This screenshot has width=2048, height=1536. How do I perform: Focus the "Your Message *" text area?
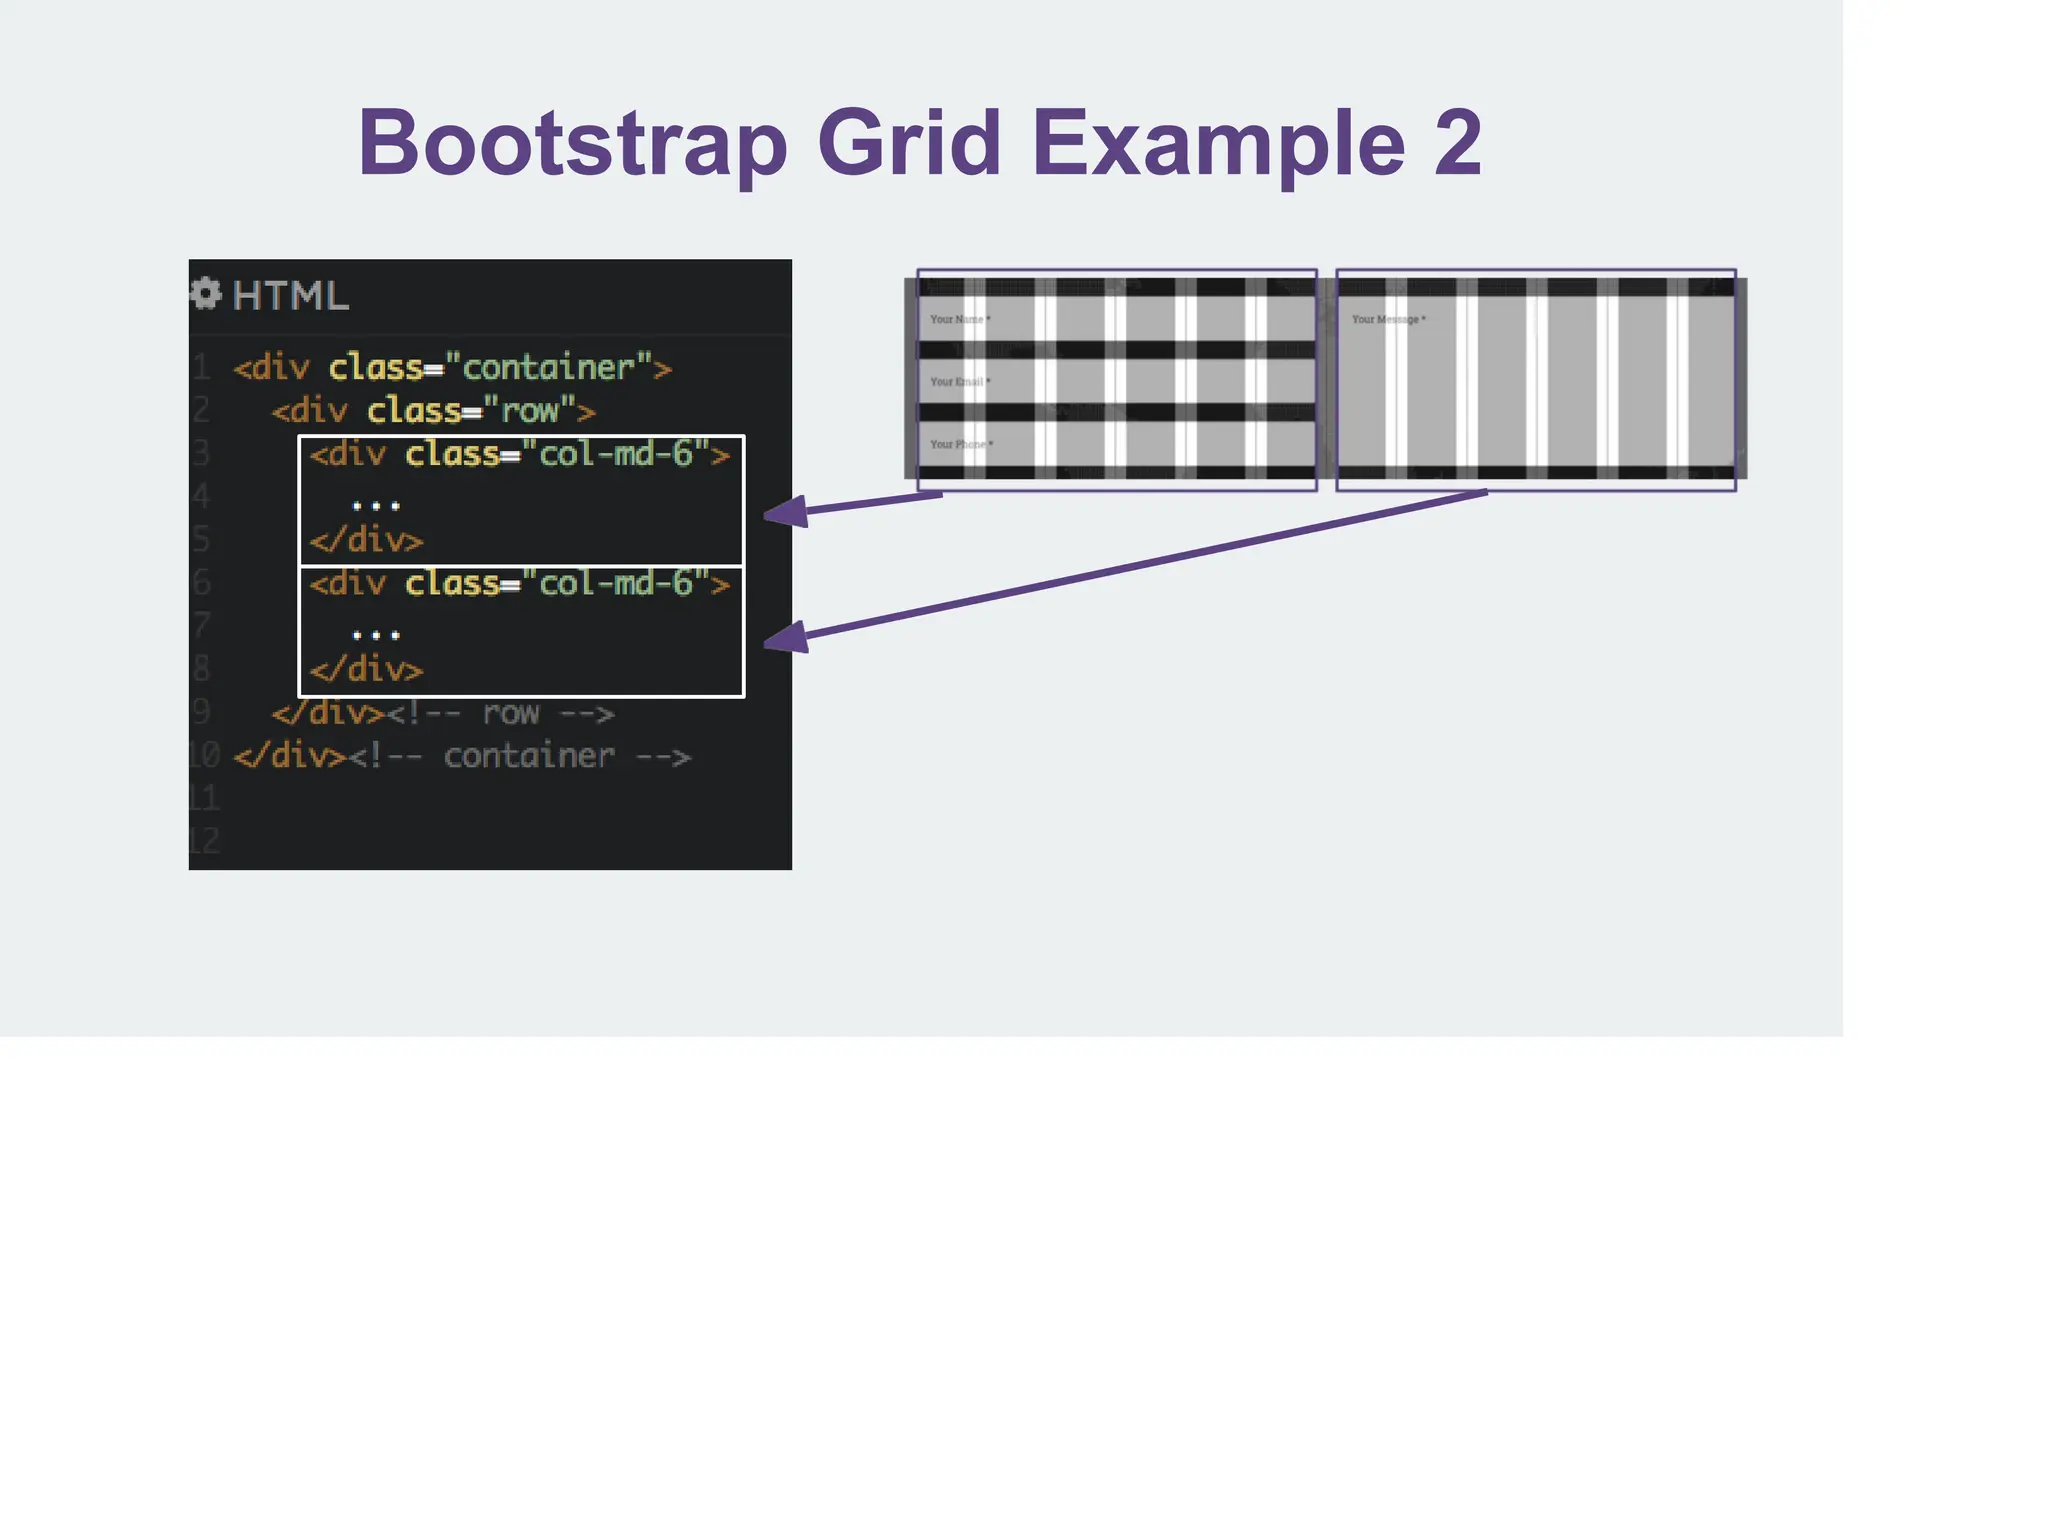tap(1536, 382)
